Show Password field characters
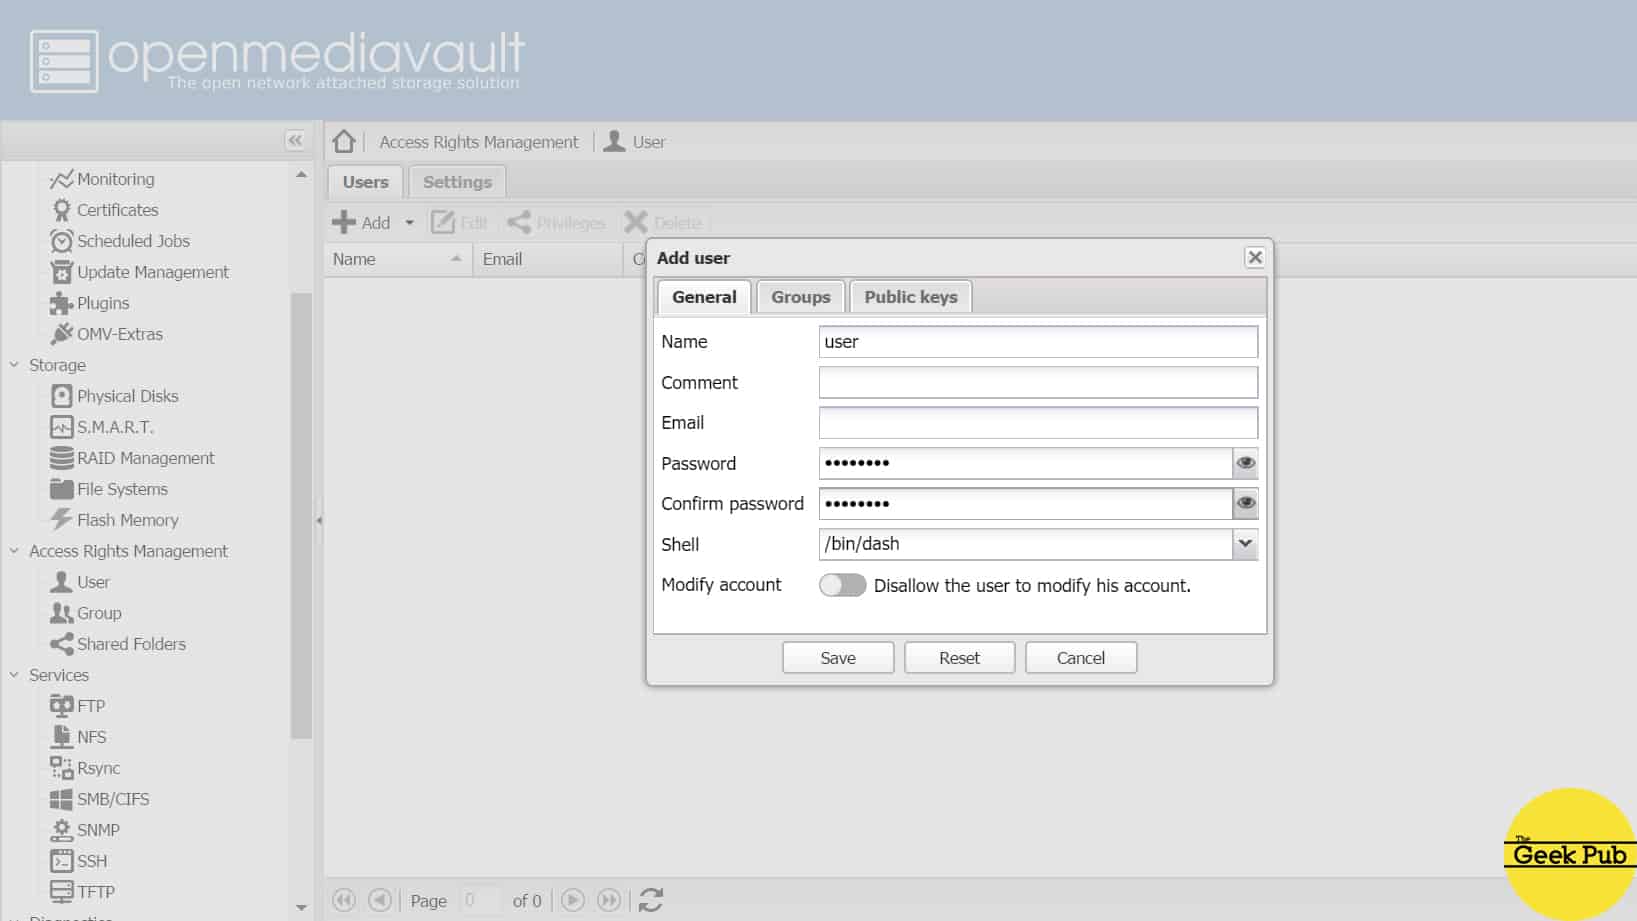The height and width of the screenshot is (921, 1637). [x=1245, y=463]
